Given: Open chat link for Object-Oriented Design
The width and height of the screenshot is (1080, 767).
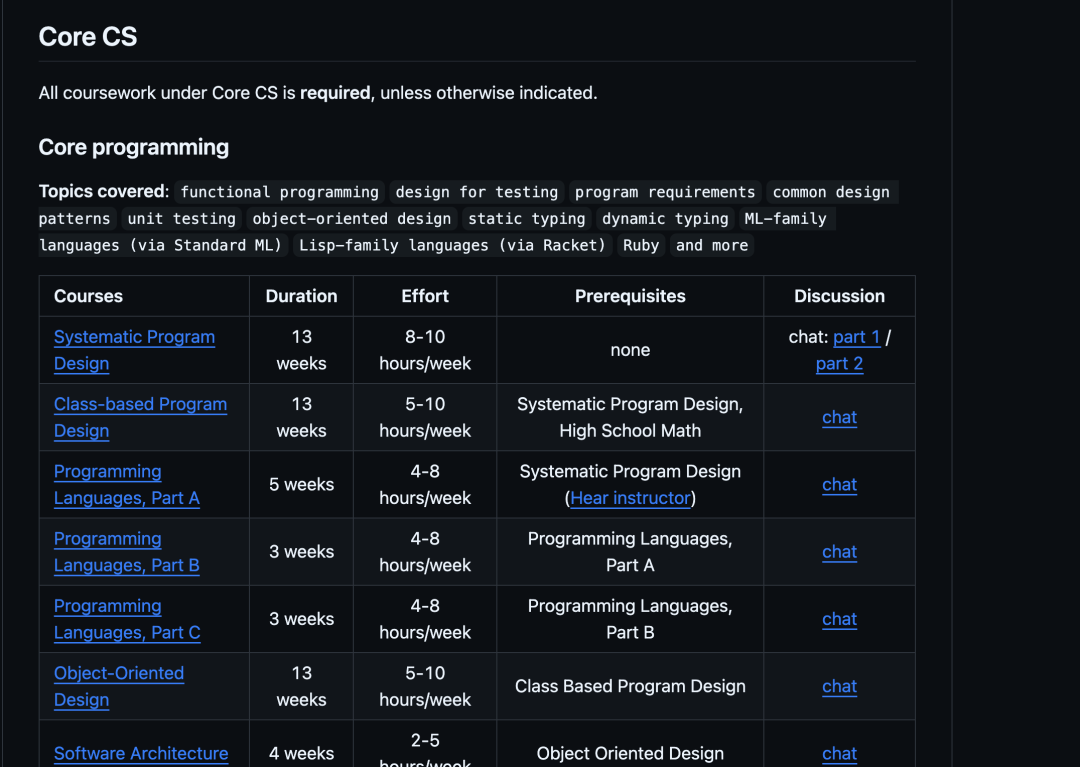Looking at the screenshot, I should (840, 686).
